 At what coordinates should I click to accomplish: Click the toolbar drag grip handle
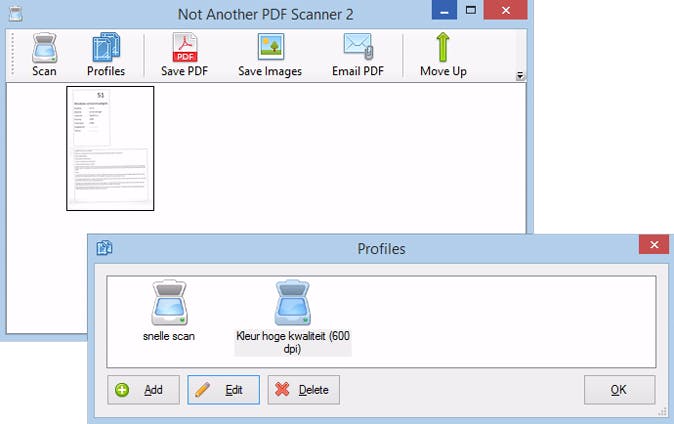click(x=12, y=55)
